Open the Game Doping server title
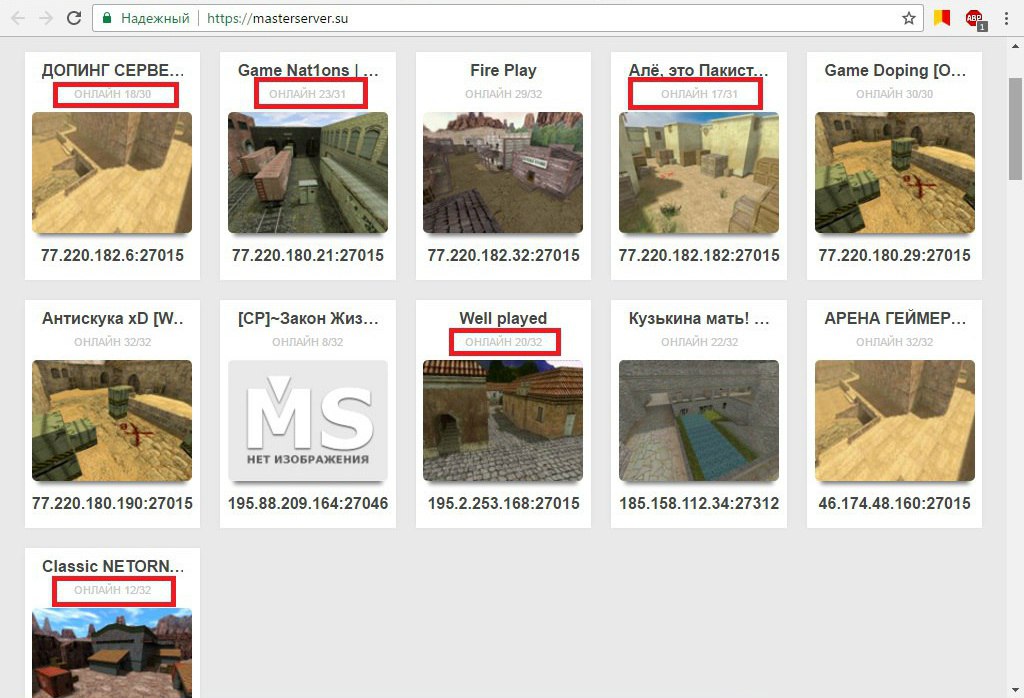The image size is (1024, 698). [895, 71]
